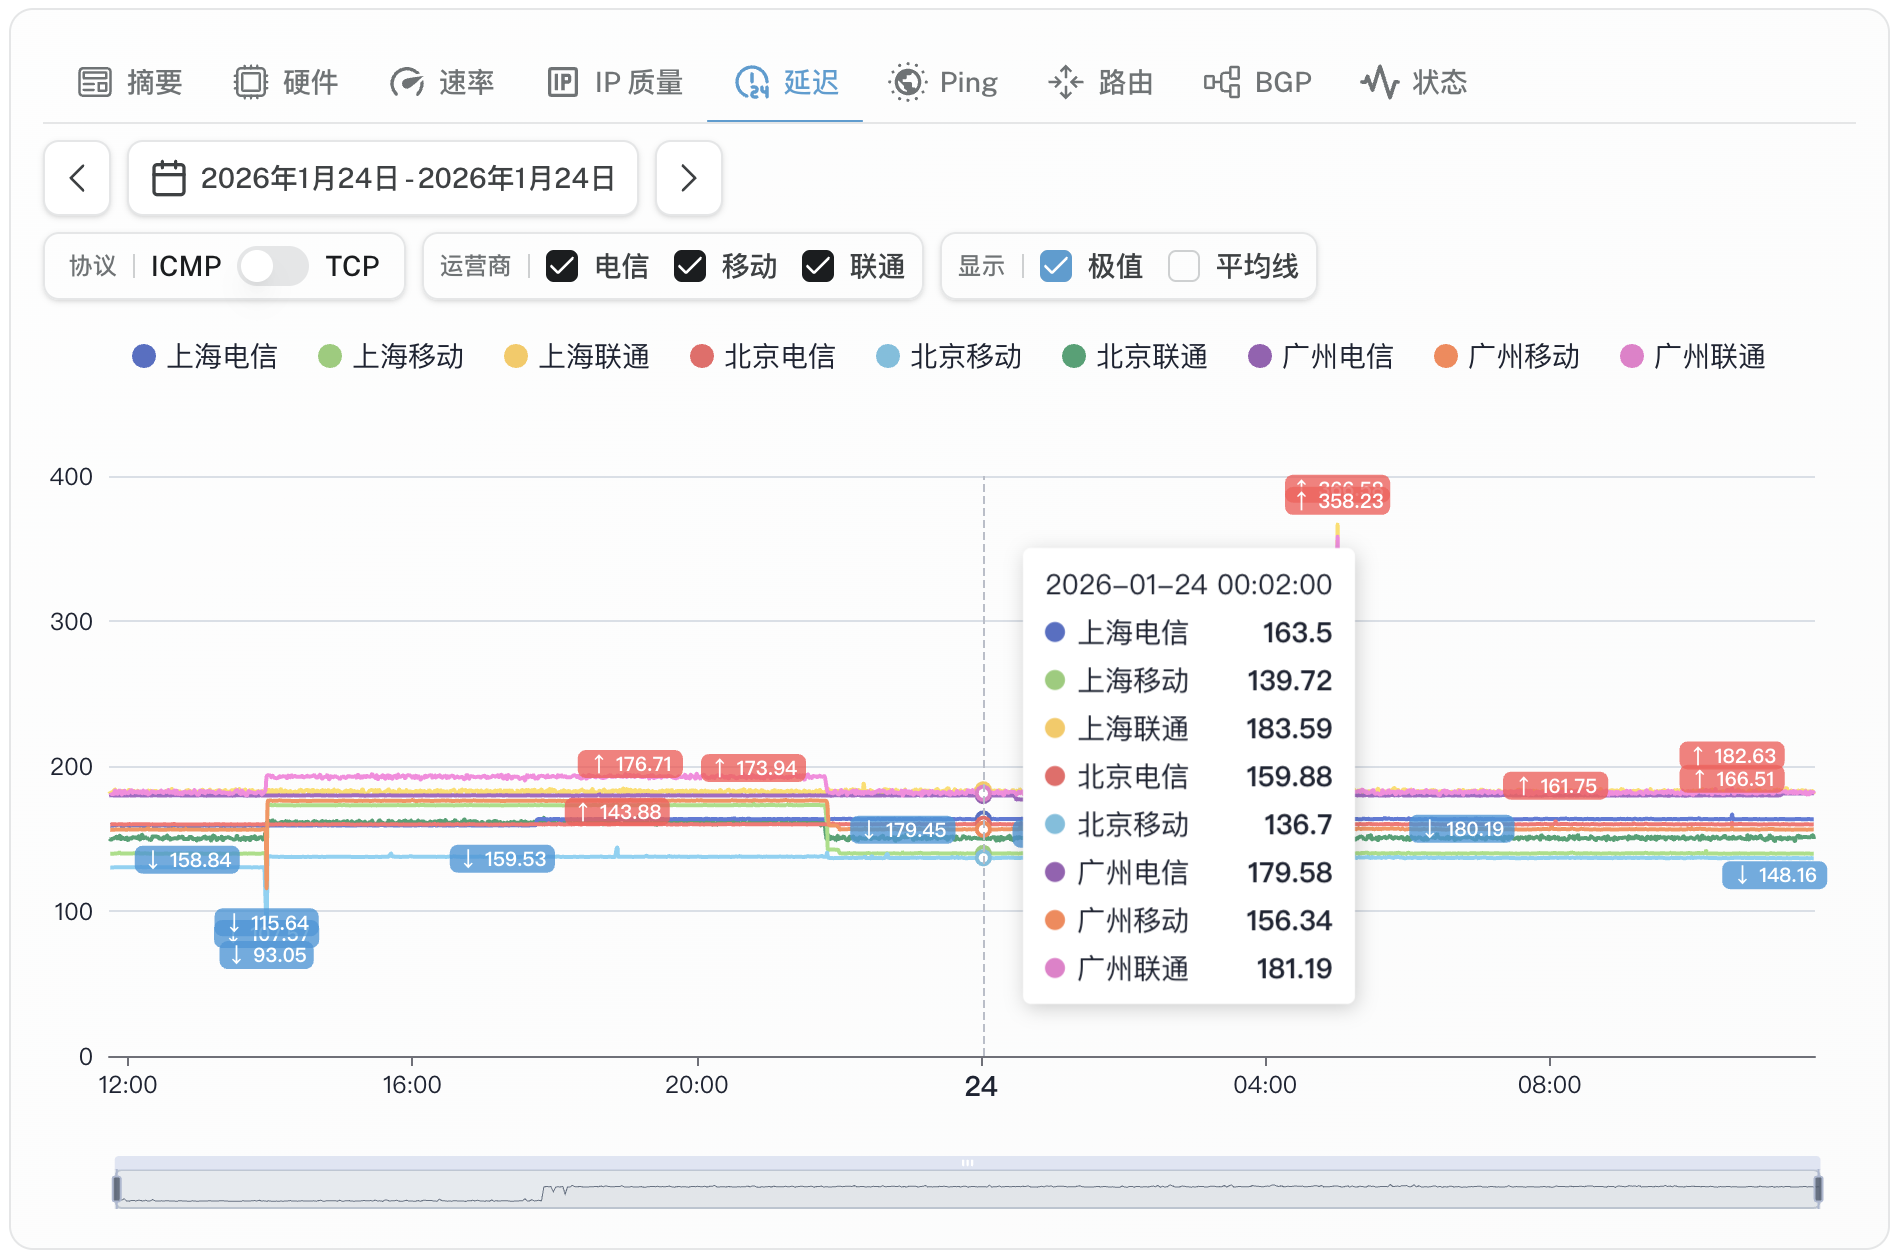The image size is (1902, 1260).
Task: Toggle 上海电信 series in legend
Action: click(x=205, y=356)
